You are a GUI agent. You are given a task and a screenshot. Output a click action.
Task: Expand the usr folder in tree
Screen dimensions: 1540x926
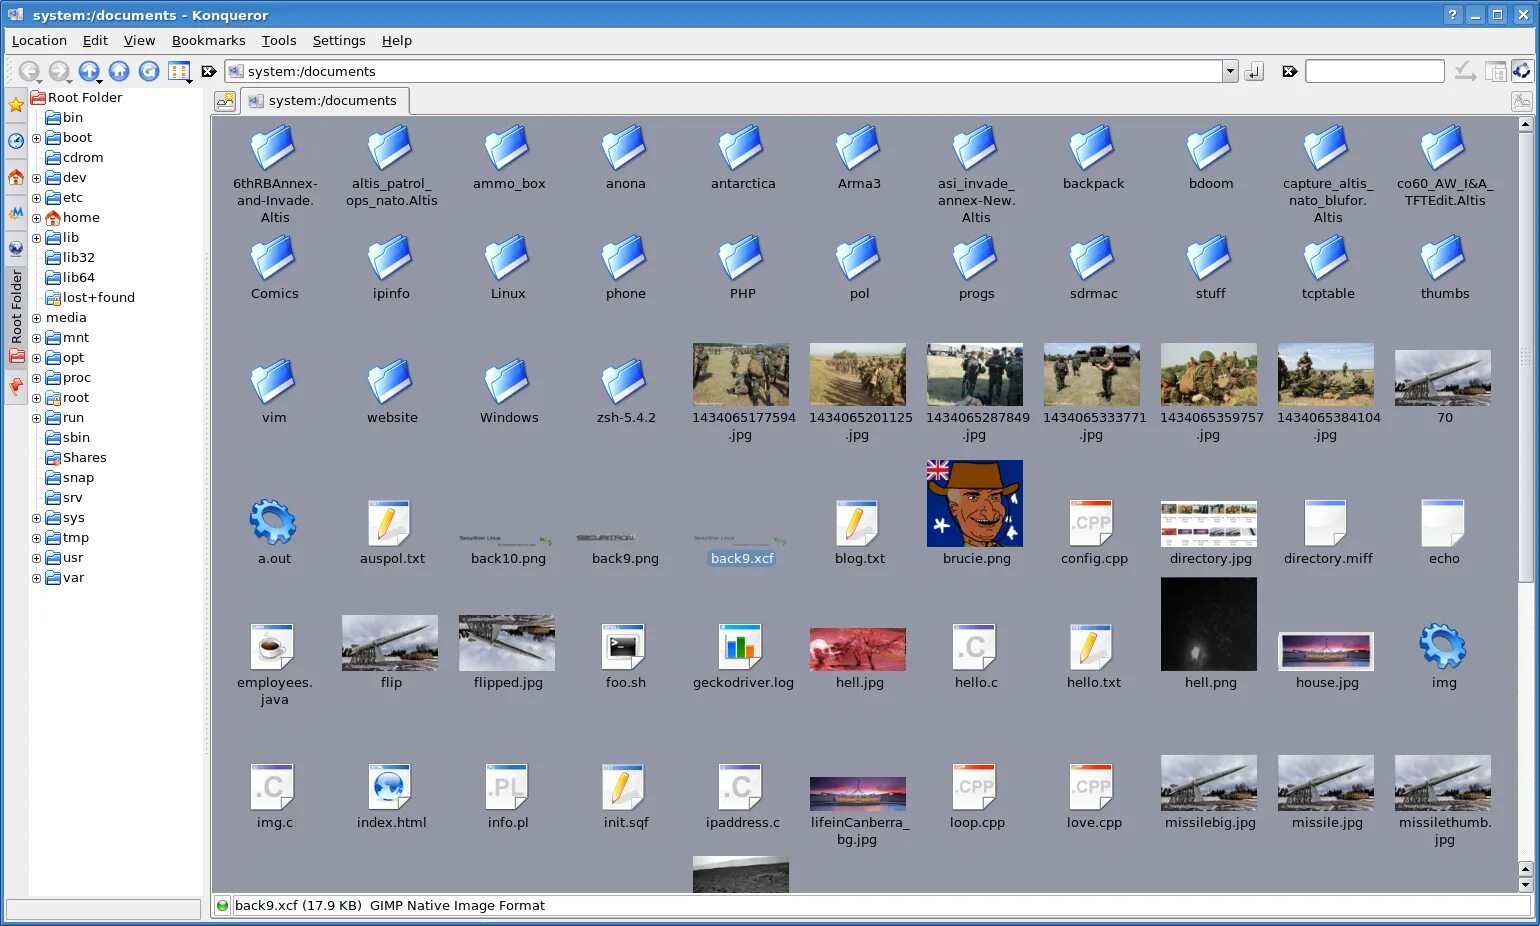click(36, 558)
